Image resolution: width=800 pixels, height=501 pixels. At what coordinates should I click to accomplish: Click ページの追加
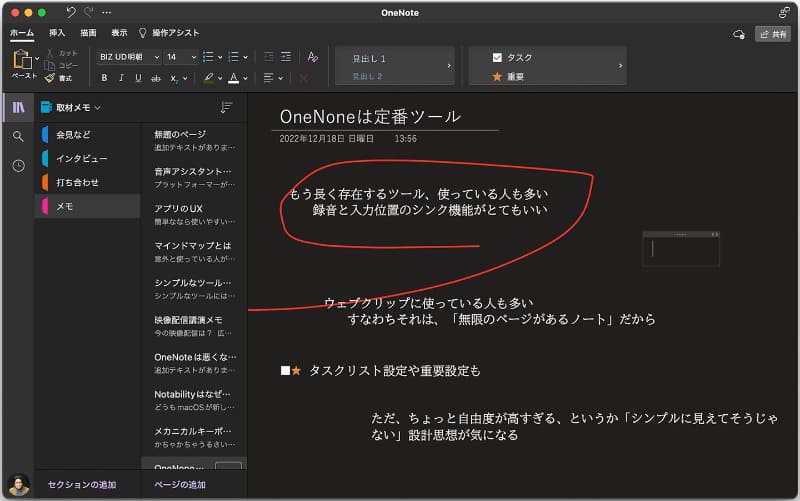pyautogui.click(x=180, y=485)
